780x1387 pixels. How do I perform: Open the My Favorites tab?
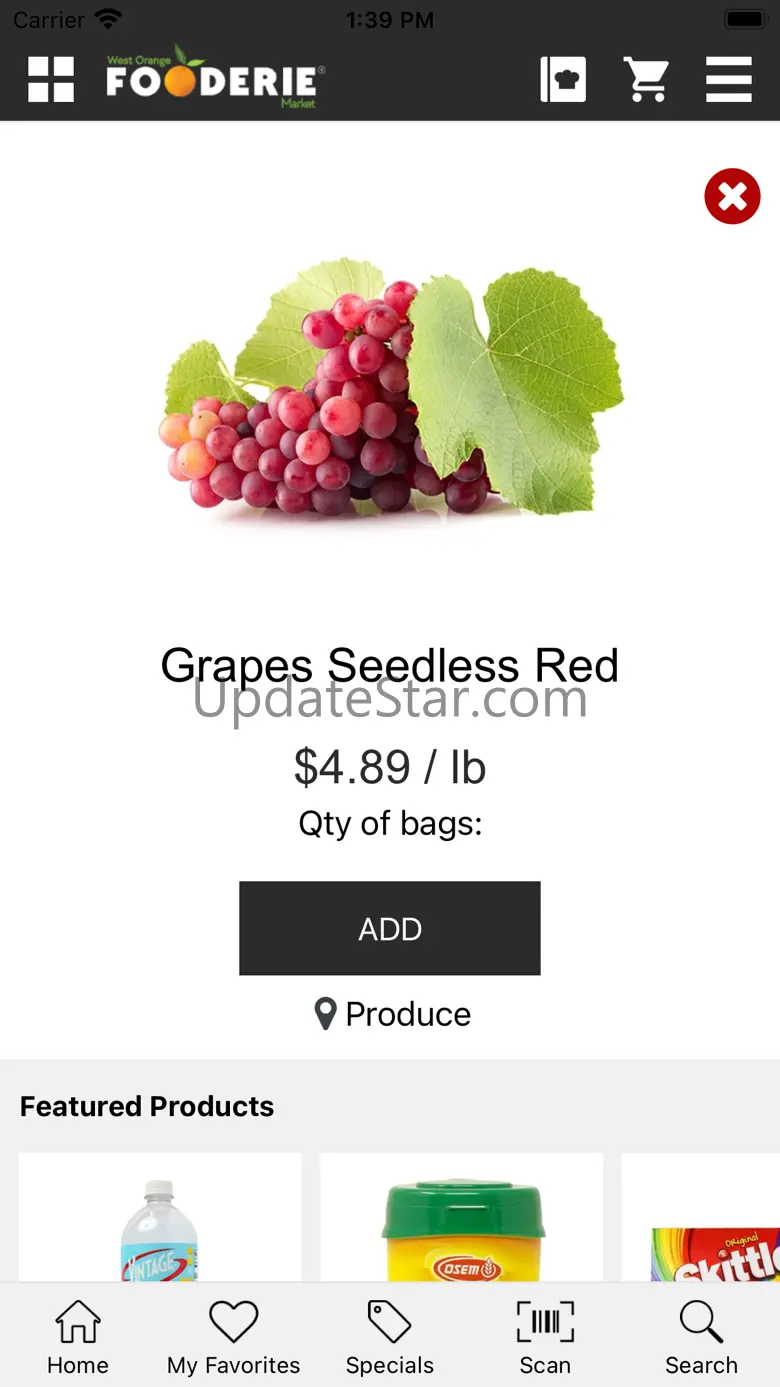click(x=233, y=1336)
